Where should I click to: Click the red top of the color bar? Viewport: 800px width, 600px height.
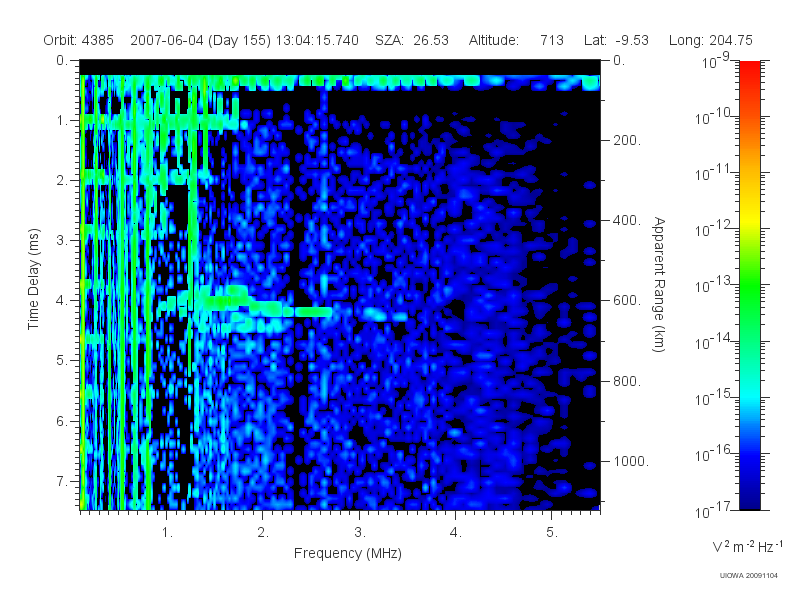[x=750, y=69]
